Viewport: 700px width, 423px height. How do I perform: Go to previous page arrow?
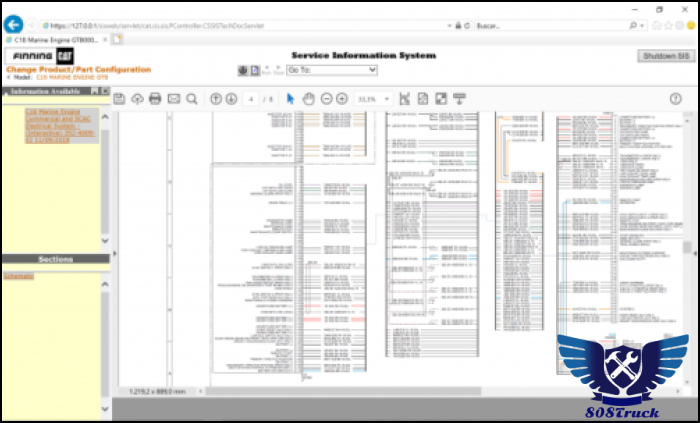pos(216,98)
